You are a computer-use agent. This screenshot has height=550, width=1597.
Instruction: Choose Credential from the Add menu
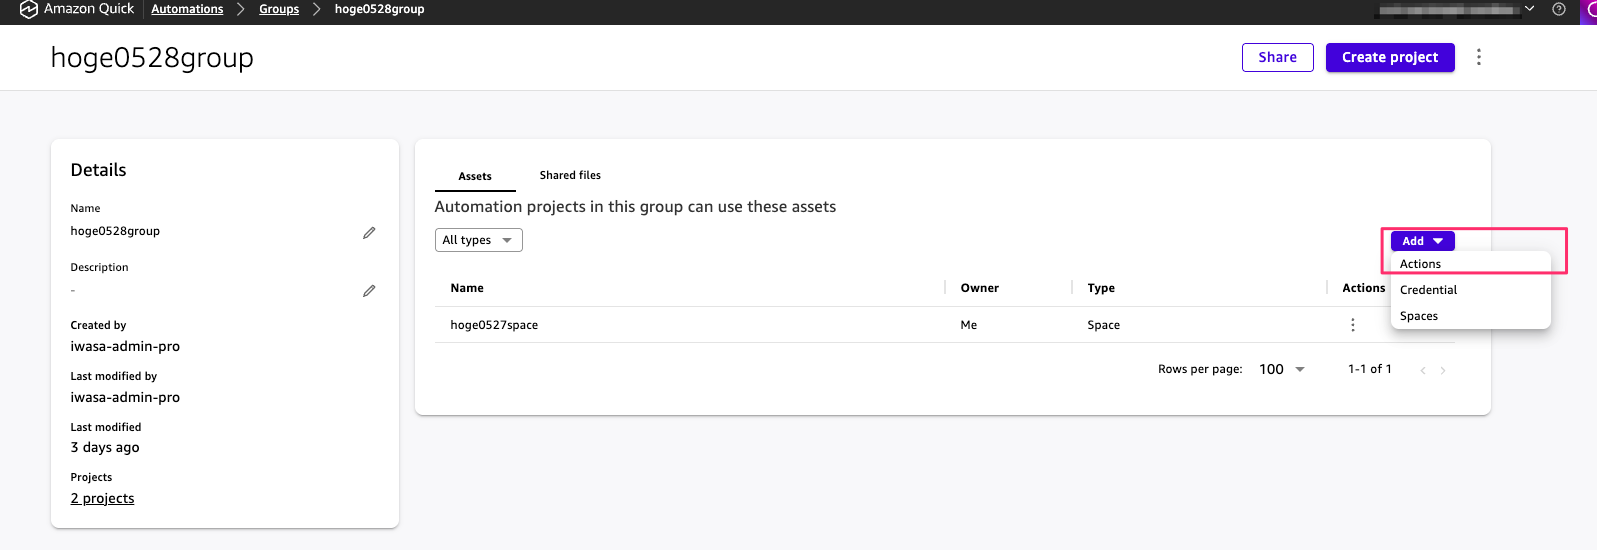pyautogui.click(x=1470, y=290)
